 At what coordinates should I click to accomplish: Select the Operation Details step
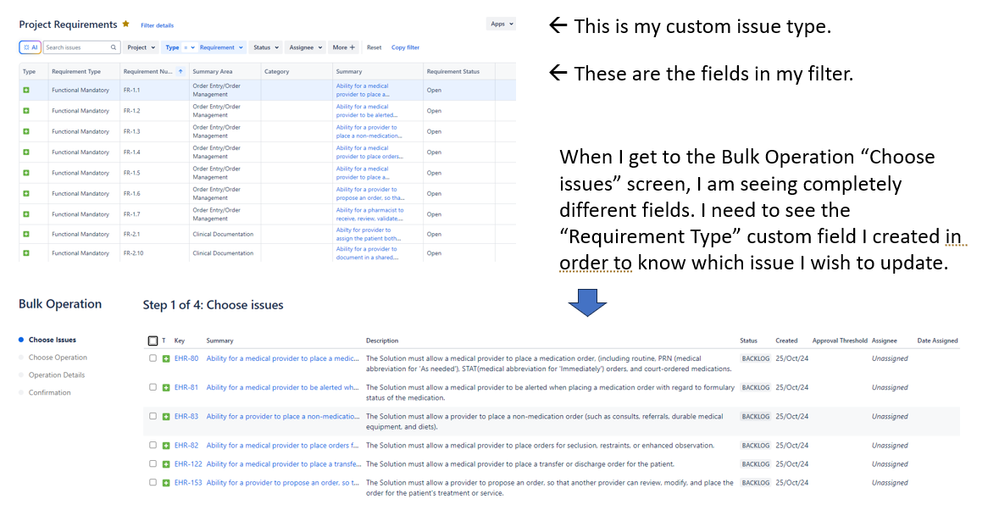(57, 375)
